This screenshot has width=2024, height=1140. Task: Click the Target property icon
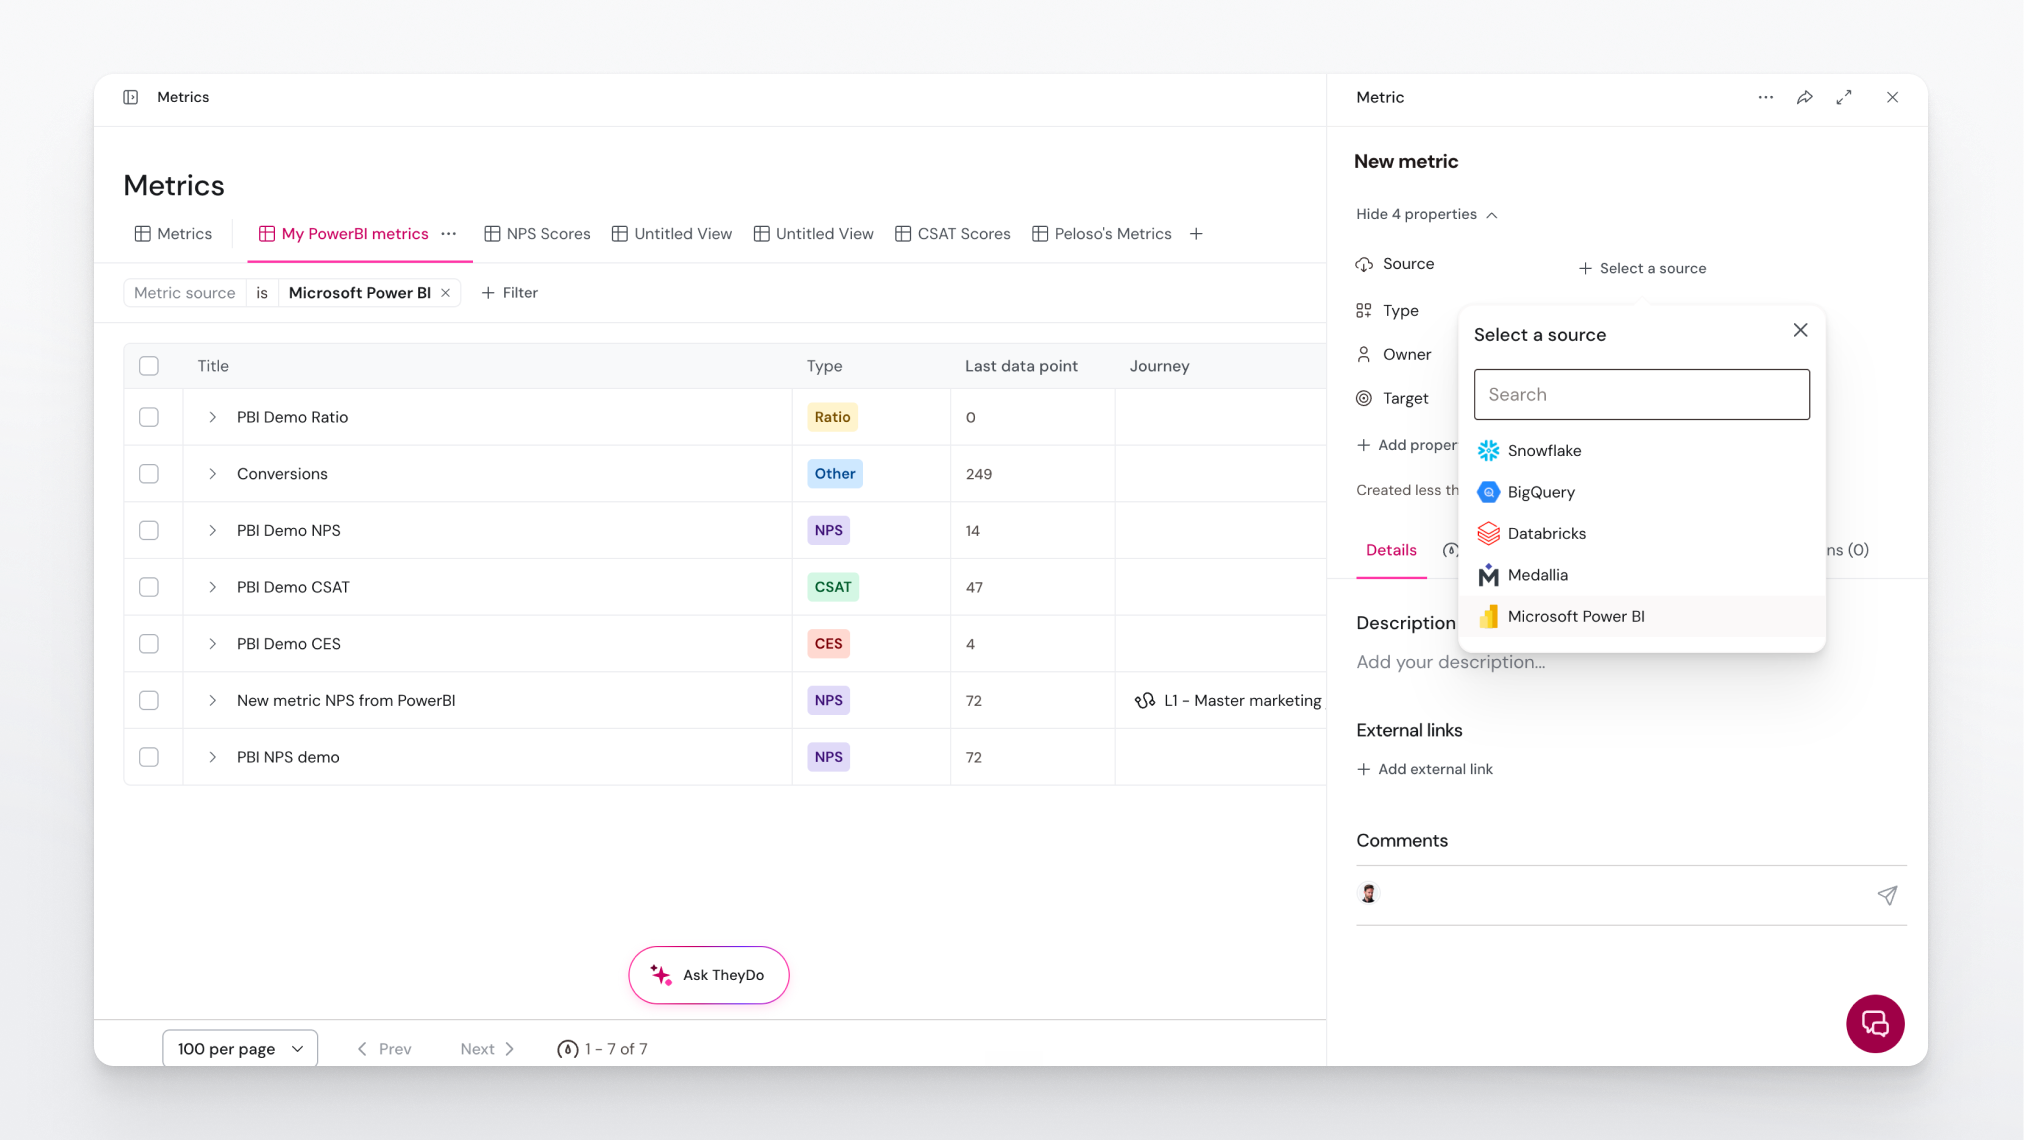point(1364,398)
